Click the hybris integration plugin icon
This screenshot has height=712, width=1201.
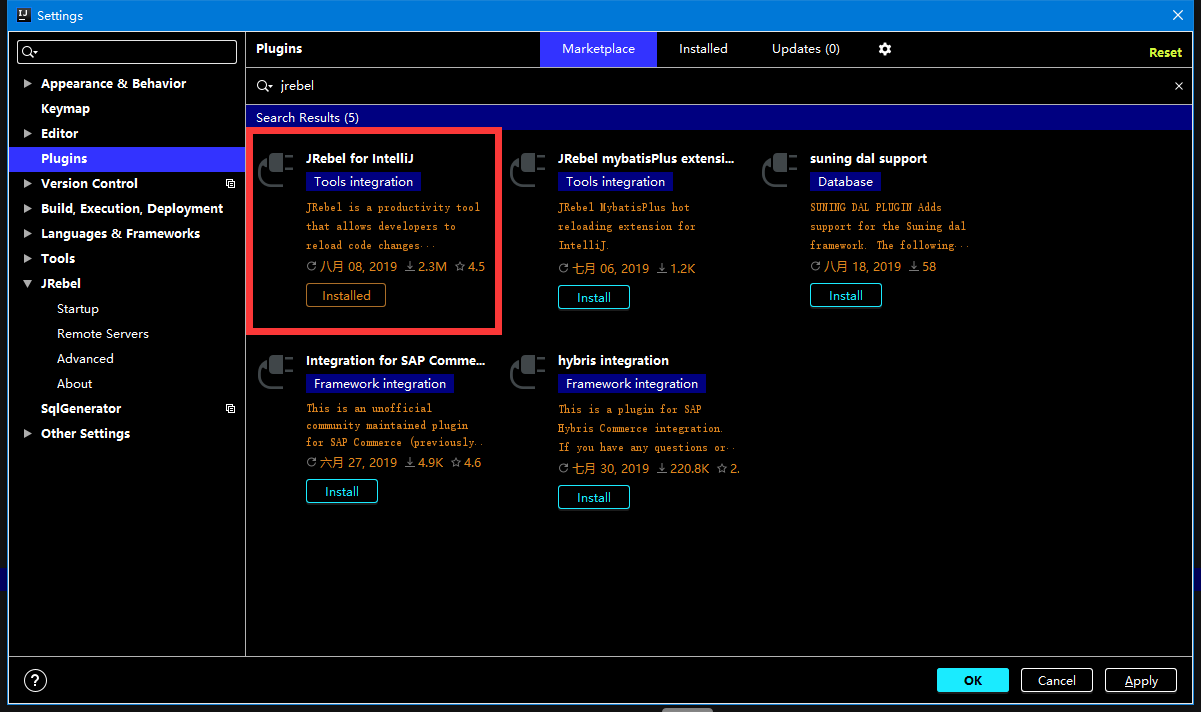pyautogui.click(x=528, y=372)
